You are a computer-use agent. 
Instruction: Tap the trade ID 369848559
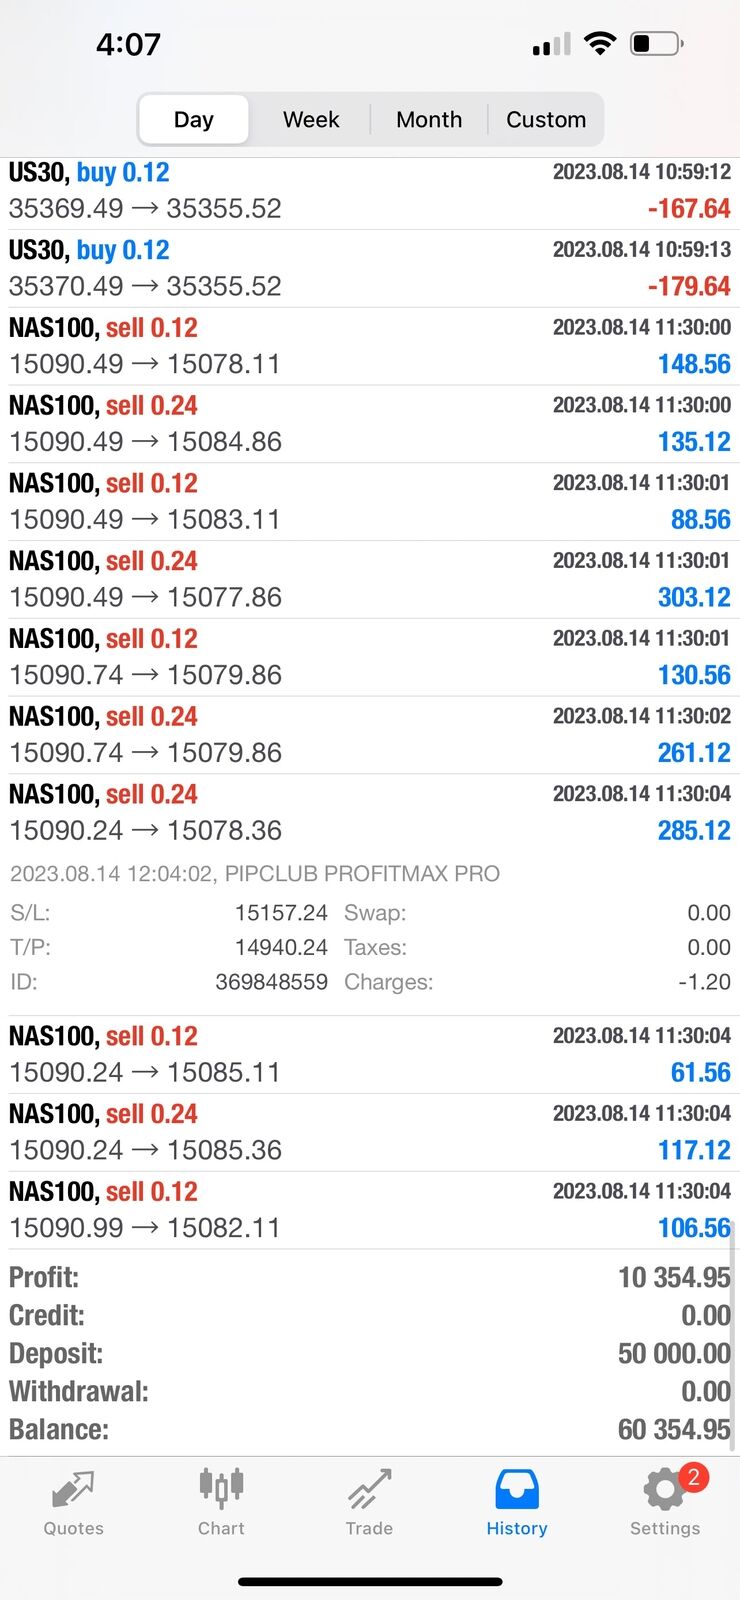[x=272, y=983]
